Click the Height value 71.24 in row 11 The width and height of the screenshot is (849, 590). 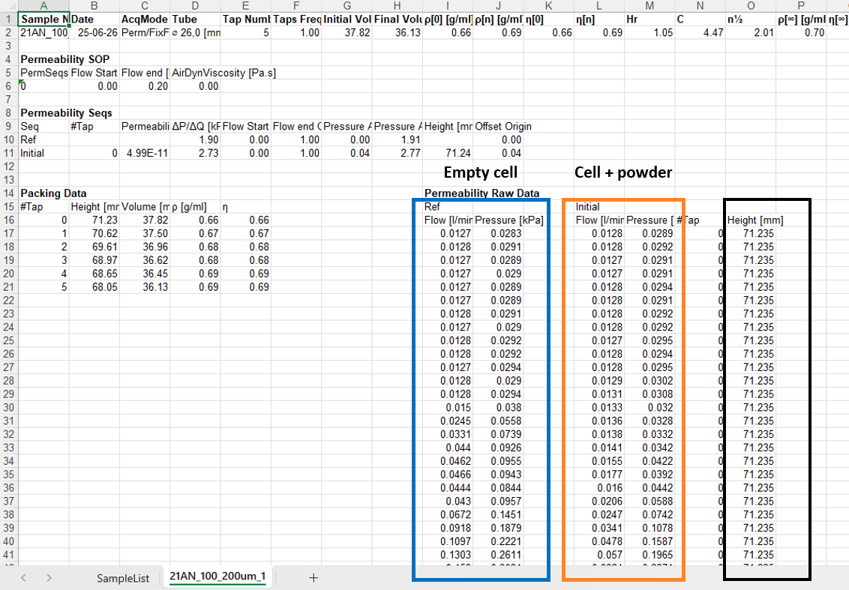point(447,153)
